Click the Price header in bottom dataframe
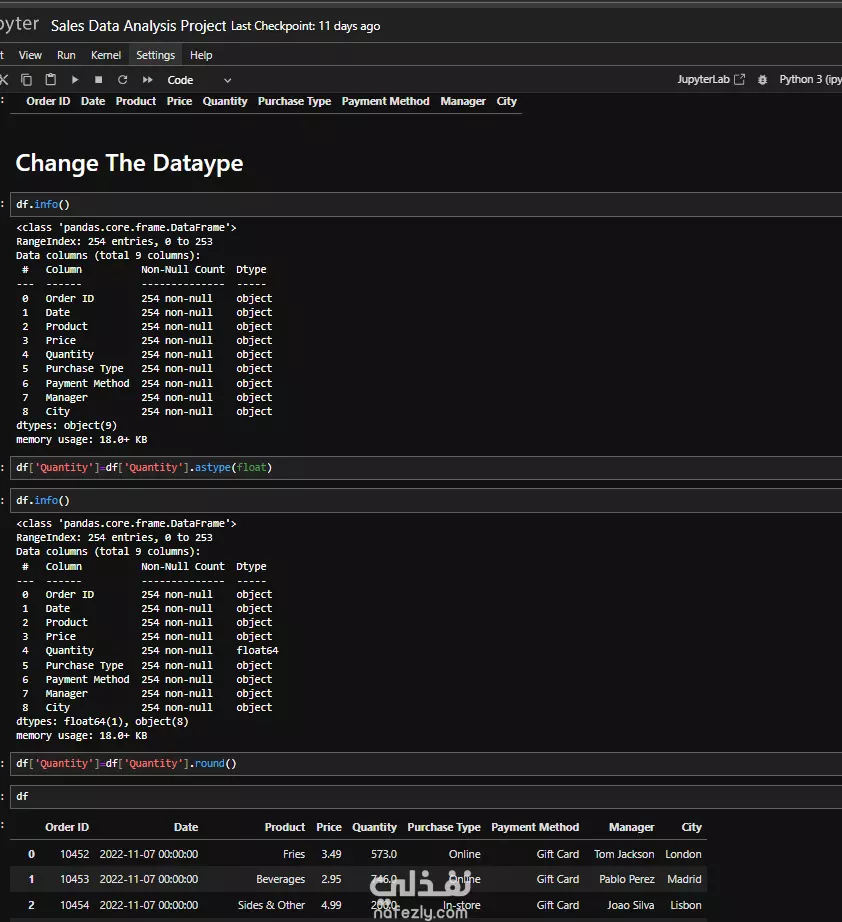 pyautogui.click(x=329, y=827)
